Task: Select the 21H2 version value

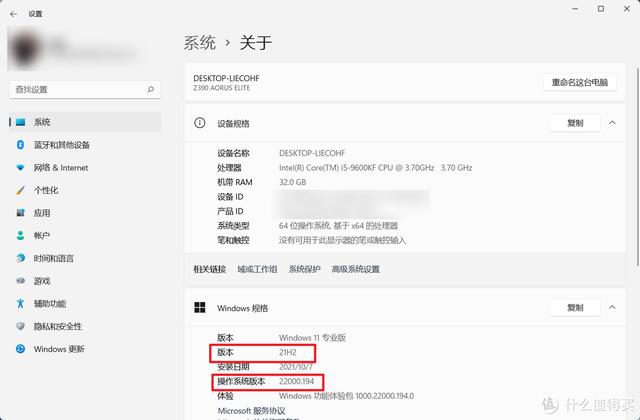Action: tap(288, 352)
